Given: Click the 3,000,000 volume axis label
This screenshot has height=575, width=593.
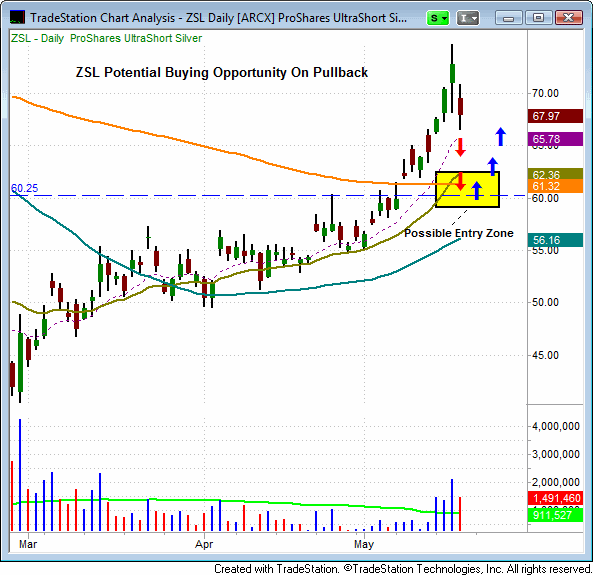Looking at the screenshot, I should (556, 454).
